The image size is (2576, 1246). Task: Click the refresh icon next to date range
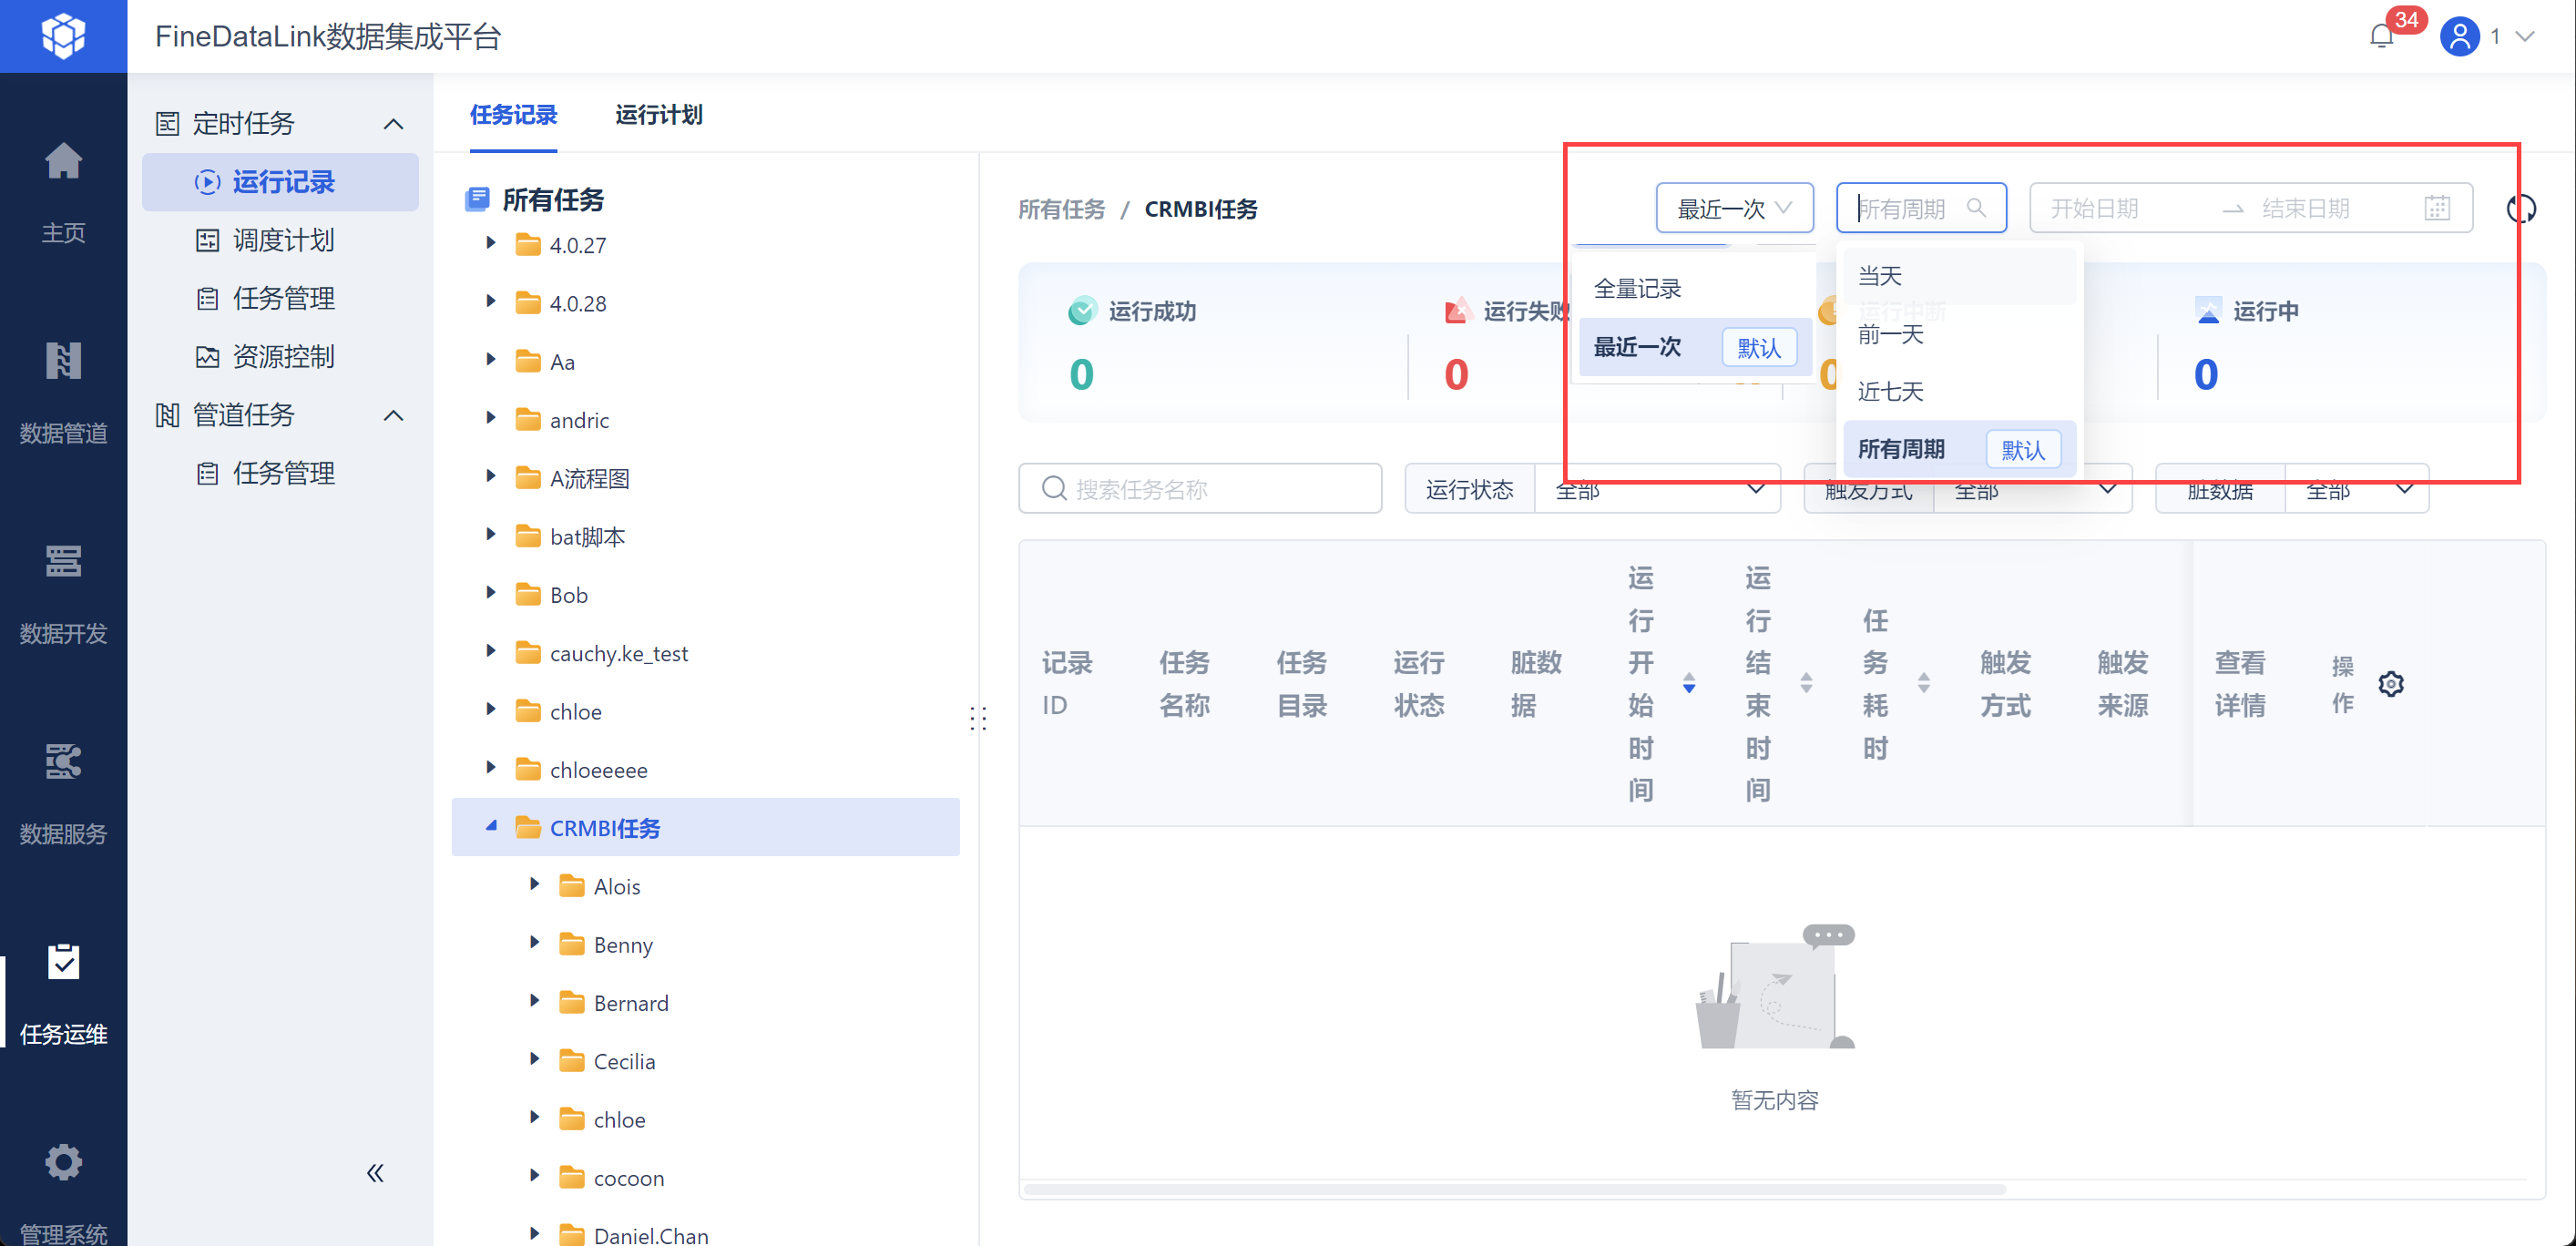point(2520,209)
